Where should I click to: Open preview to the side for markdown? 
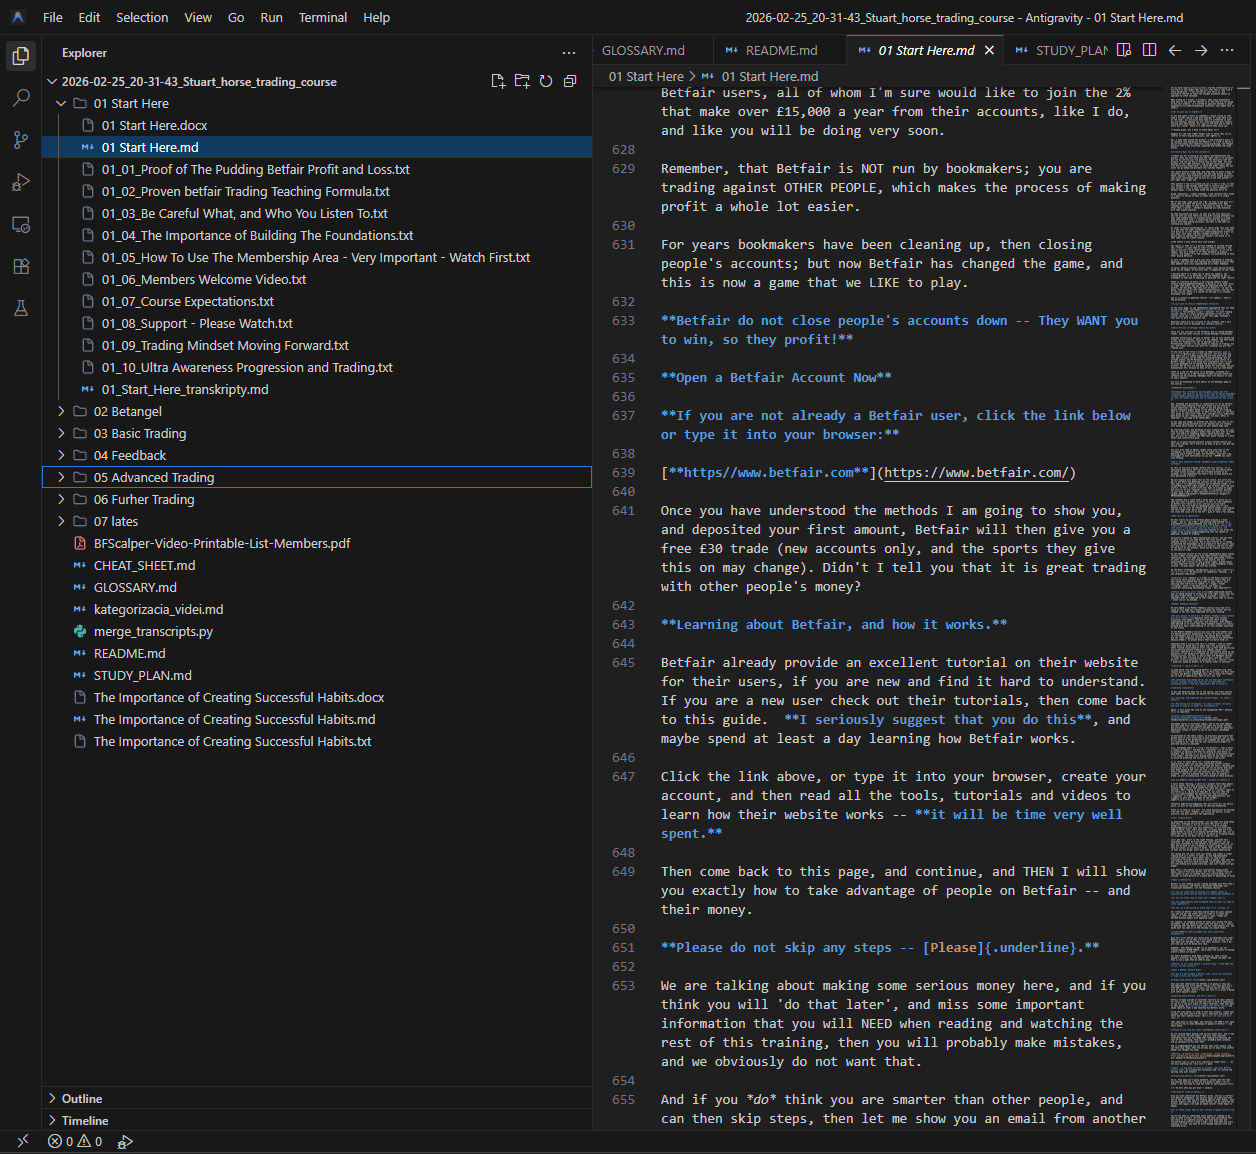click(1124, 50)
